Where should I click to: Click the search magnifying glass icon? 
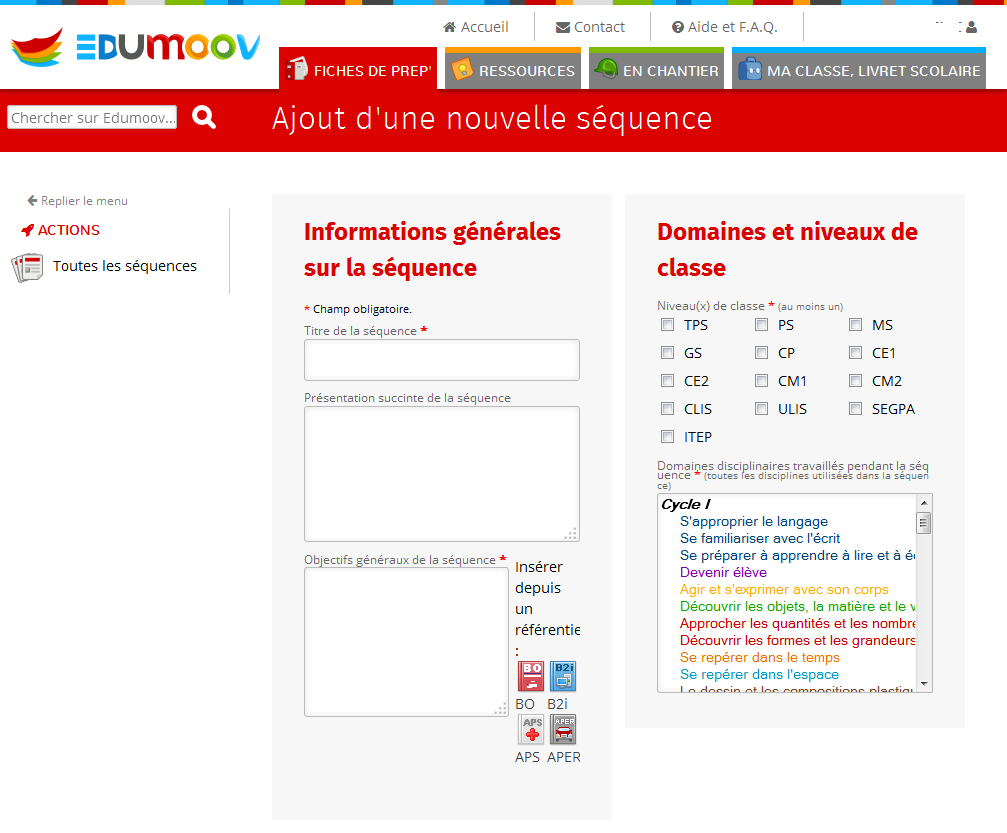[204, 118]
